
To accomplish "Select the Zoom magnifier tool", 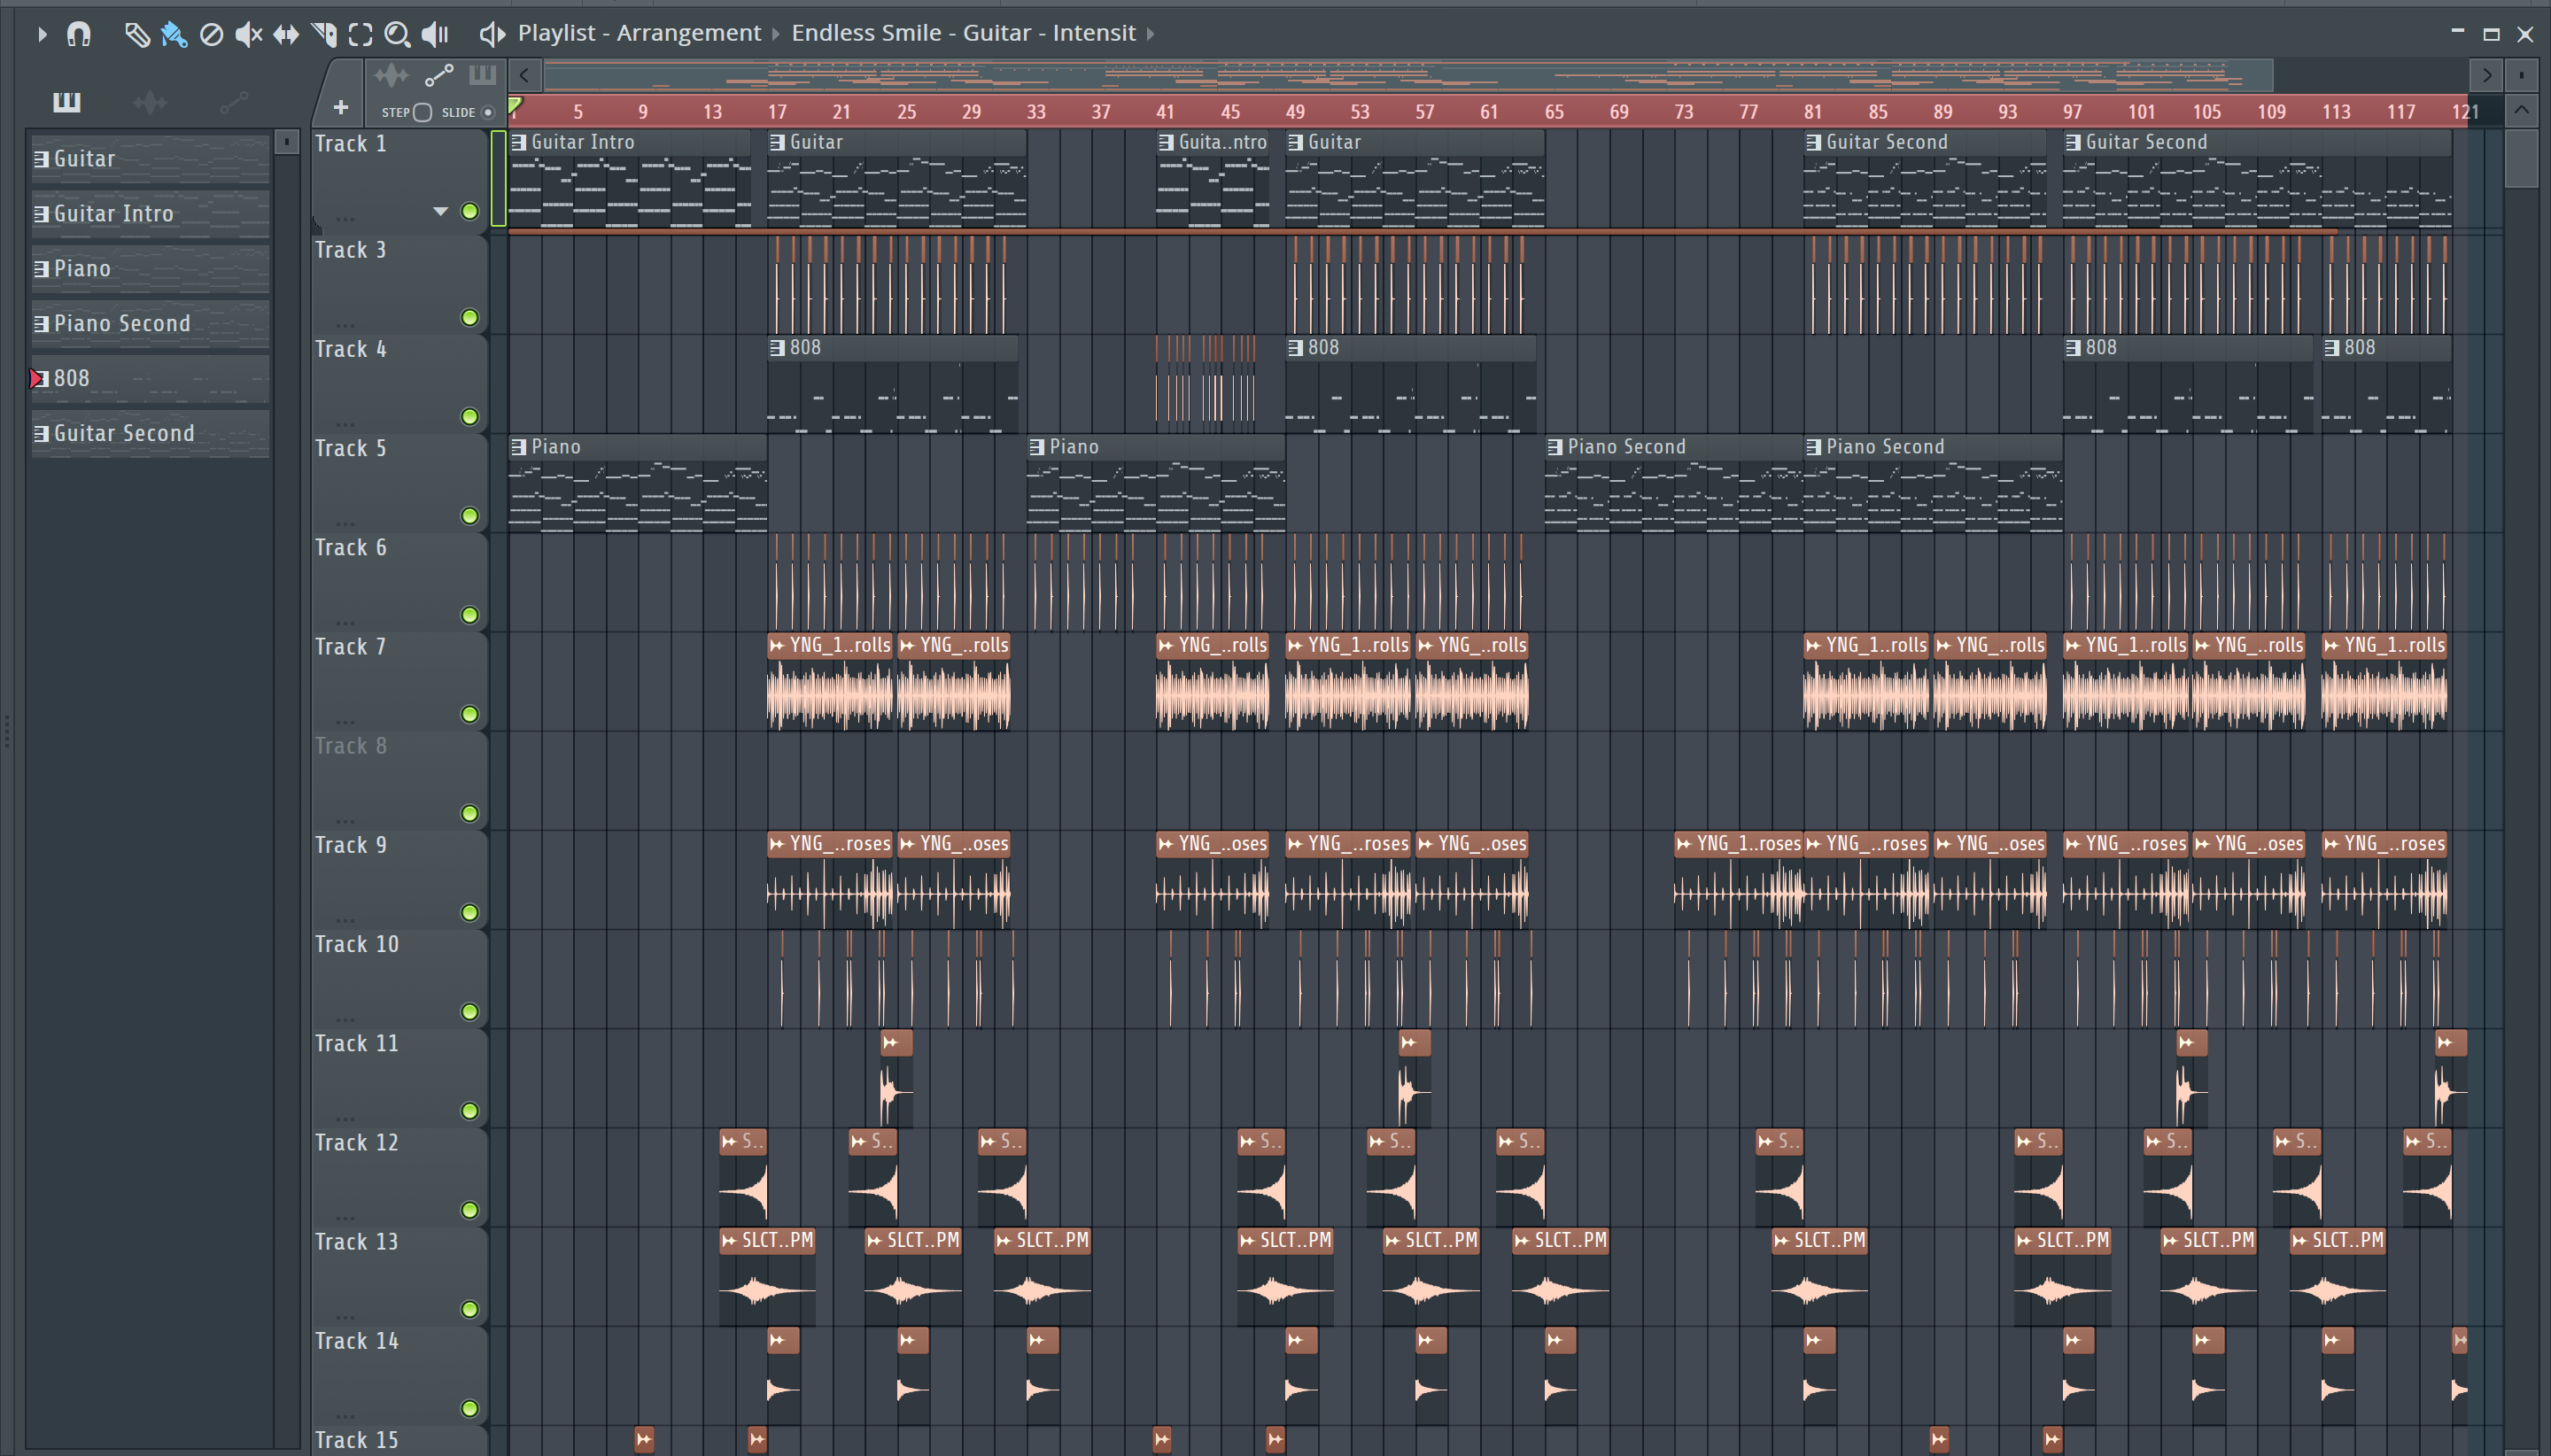I will coord(398,35).
